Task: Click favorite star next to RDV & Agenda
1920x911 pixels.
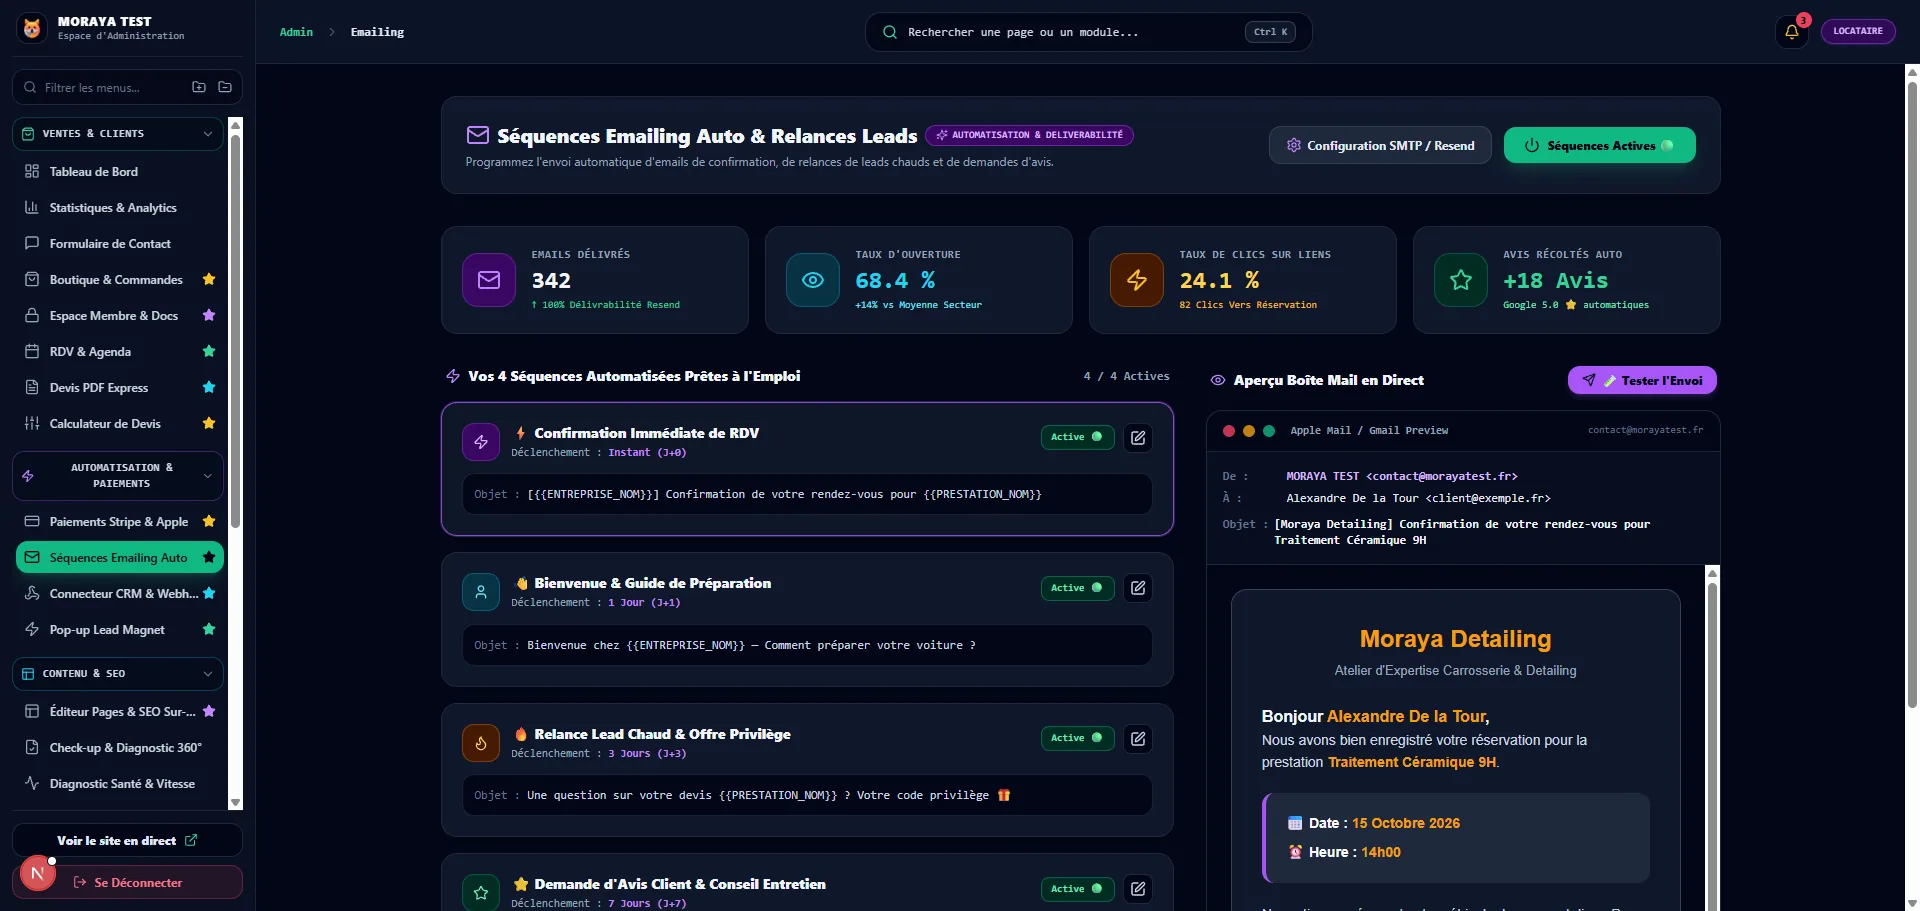Action: (209, 351)
